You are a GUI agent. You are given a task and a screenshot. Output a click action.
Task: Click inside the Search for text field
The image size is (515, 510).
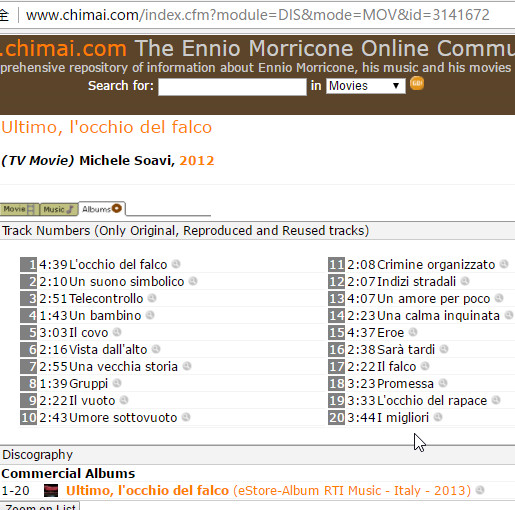click(x=232, y=87)
